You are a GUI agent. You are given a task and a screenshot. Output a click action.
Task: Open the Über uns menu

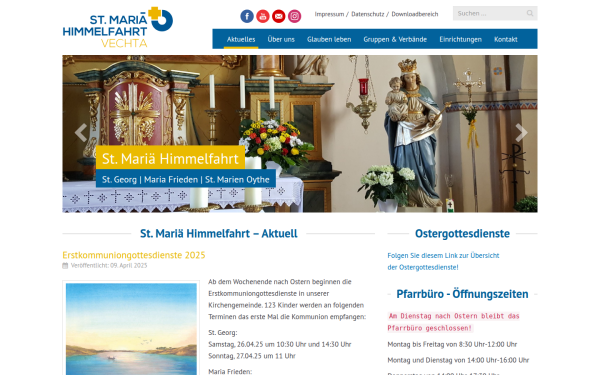[x=281, y=39]
